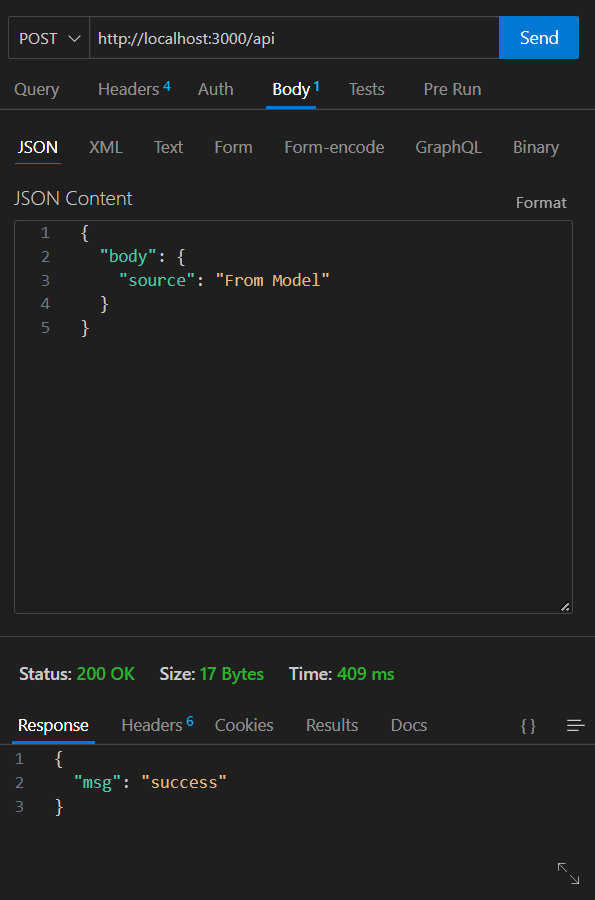Click line number 2 in the response viewer
Image resolution: width=595 pixels, height=900 pixels.
pos(20,782)
